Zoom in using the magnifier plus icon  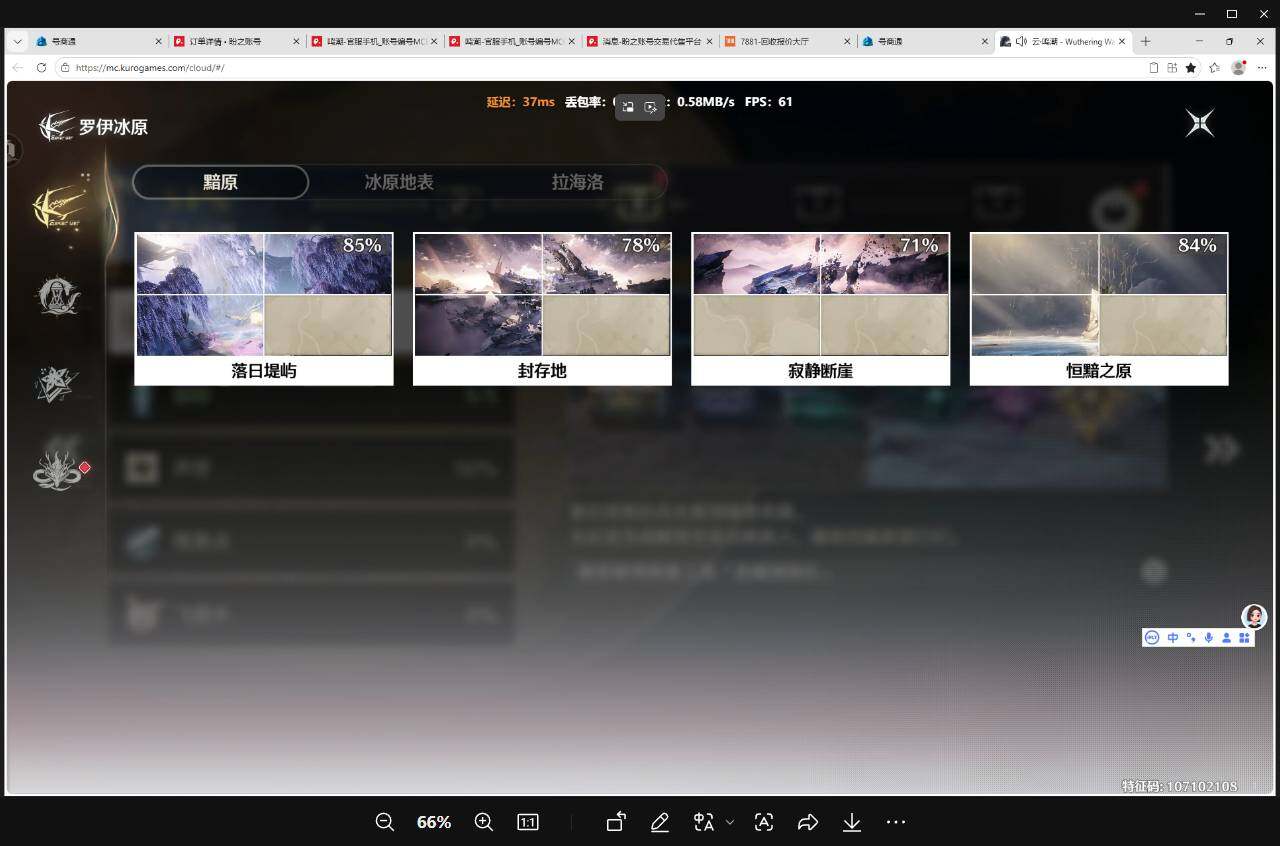(484, 822)
